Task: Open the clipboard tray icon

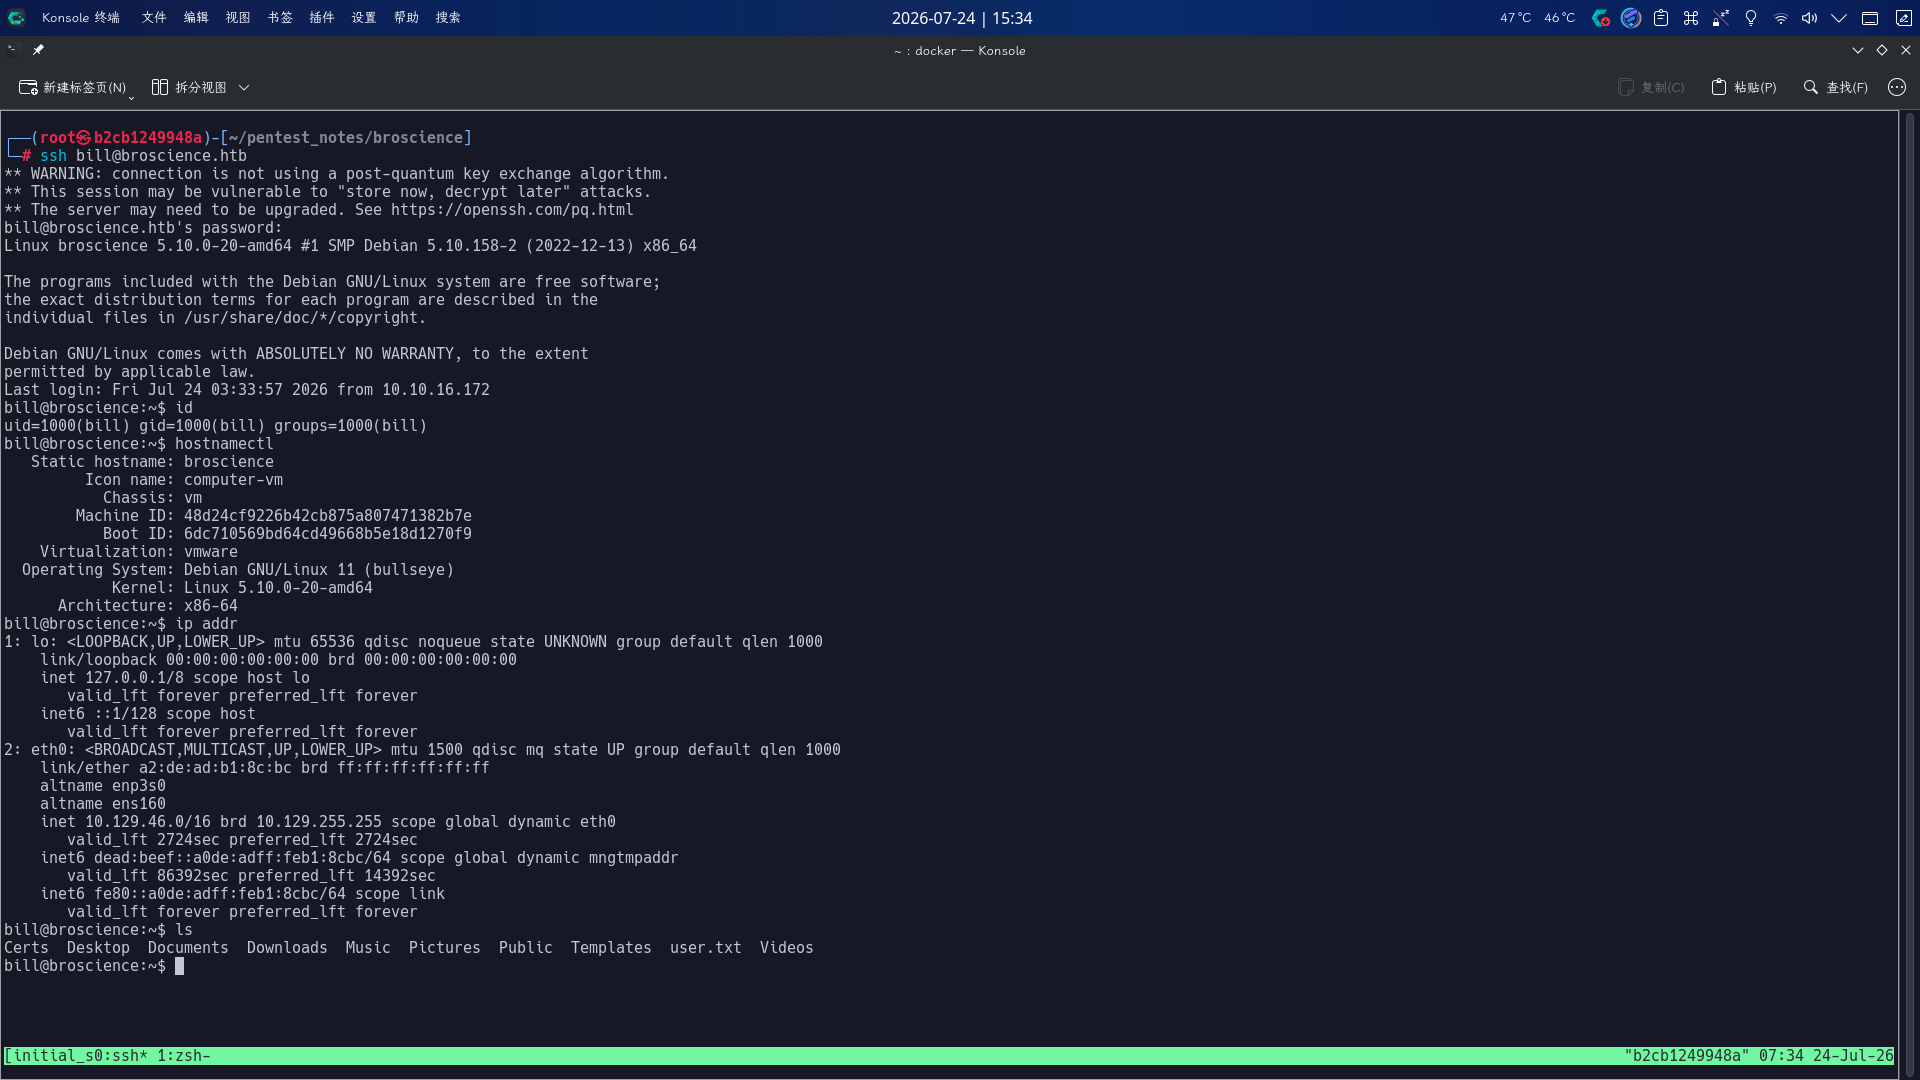Action: 1661,18
